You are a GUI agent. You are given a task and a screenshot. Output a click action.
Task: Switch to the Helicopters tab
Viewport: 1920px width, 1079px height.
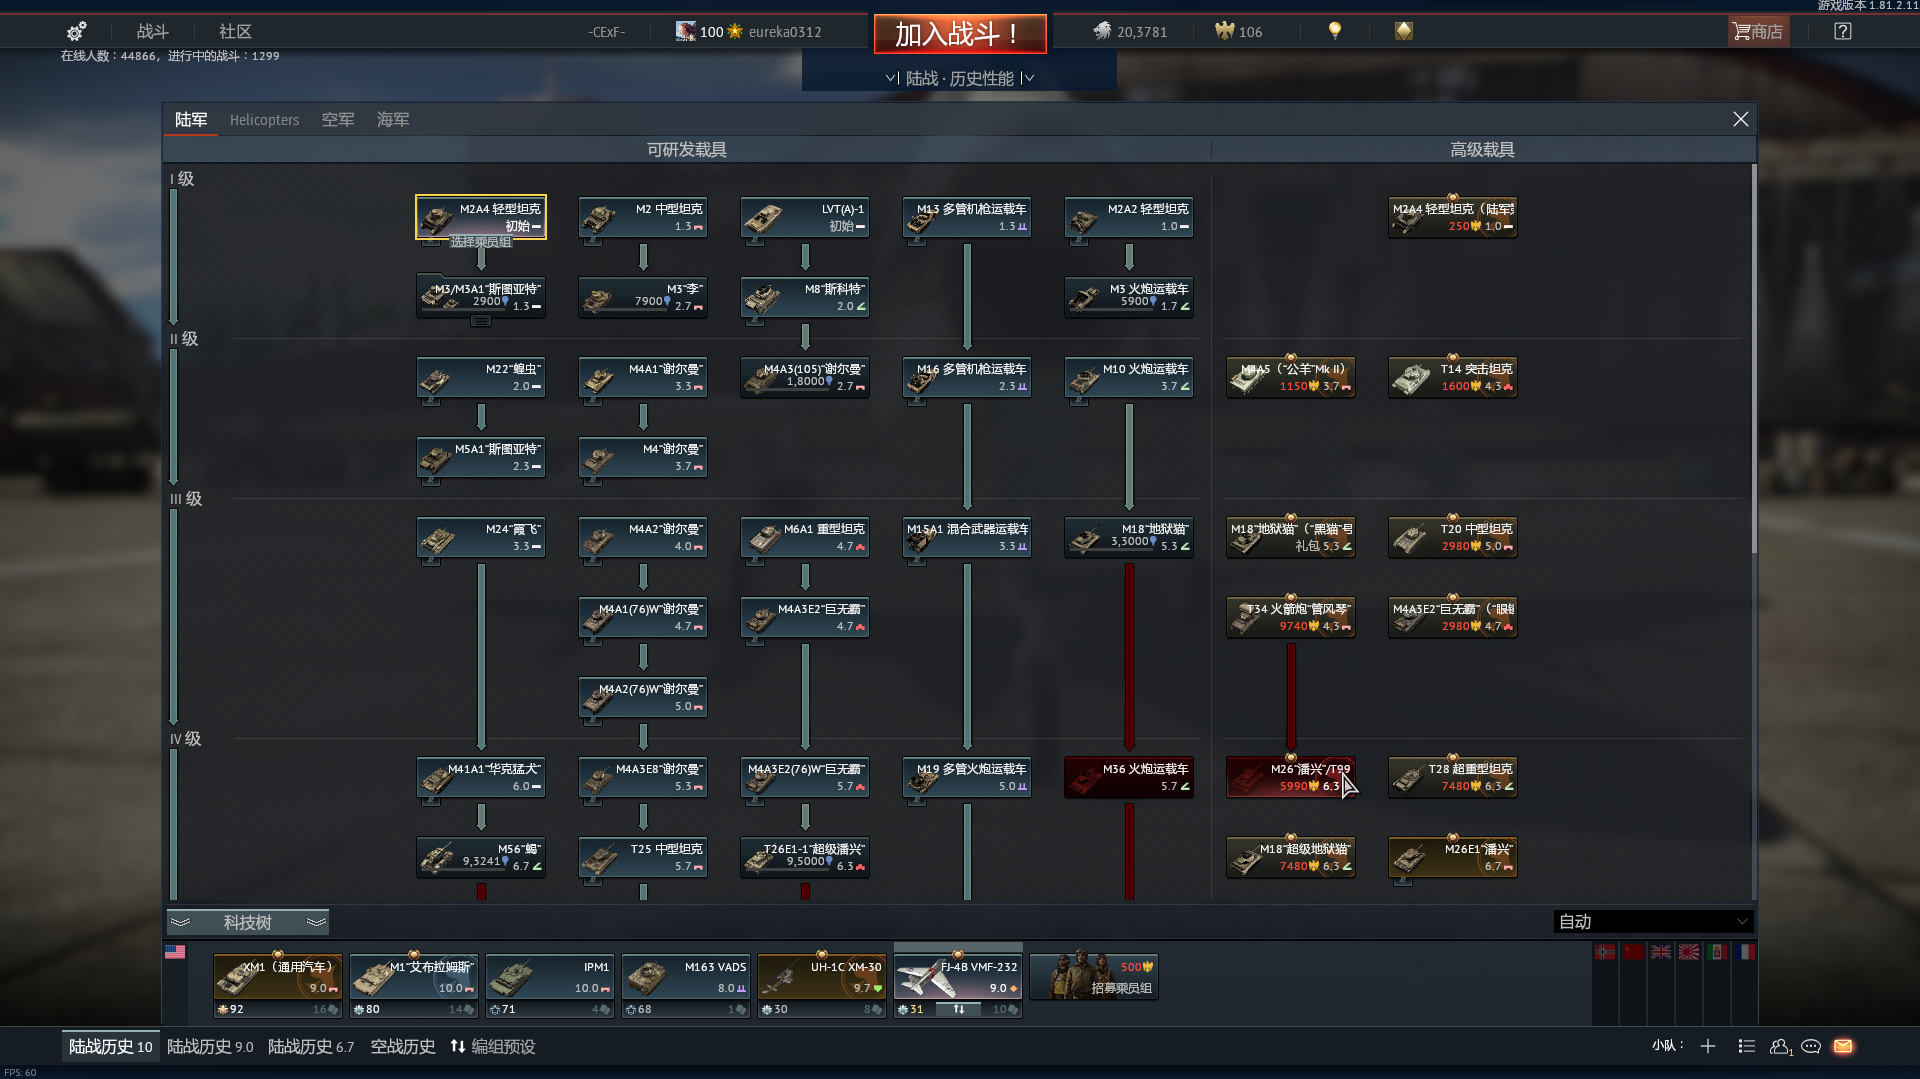click(264, 120)
